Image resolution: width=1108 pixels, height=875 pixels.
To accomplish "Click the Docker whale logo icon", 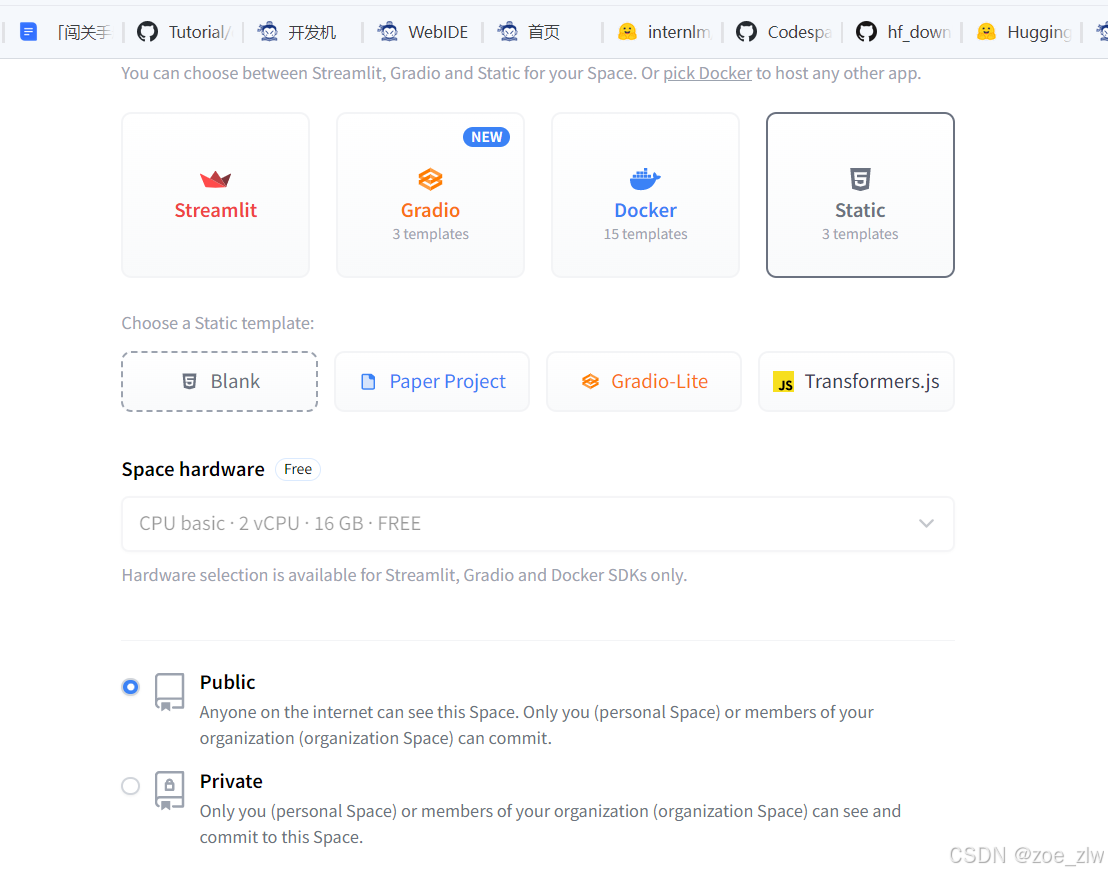I will [645, 180].
